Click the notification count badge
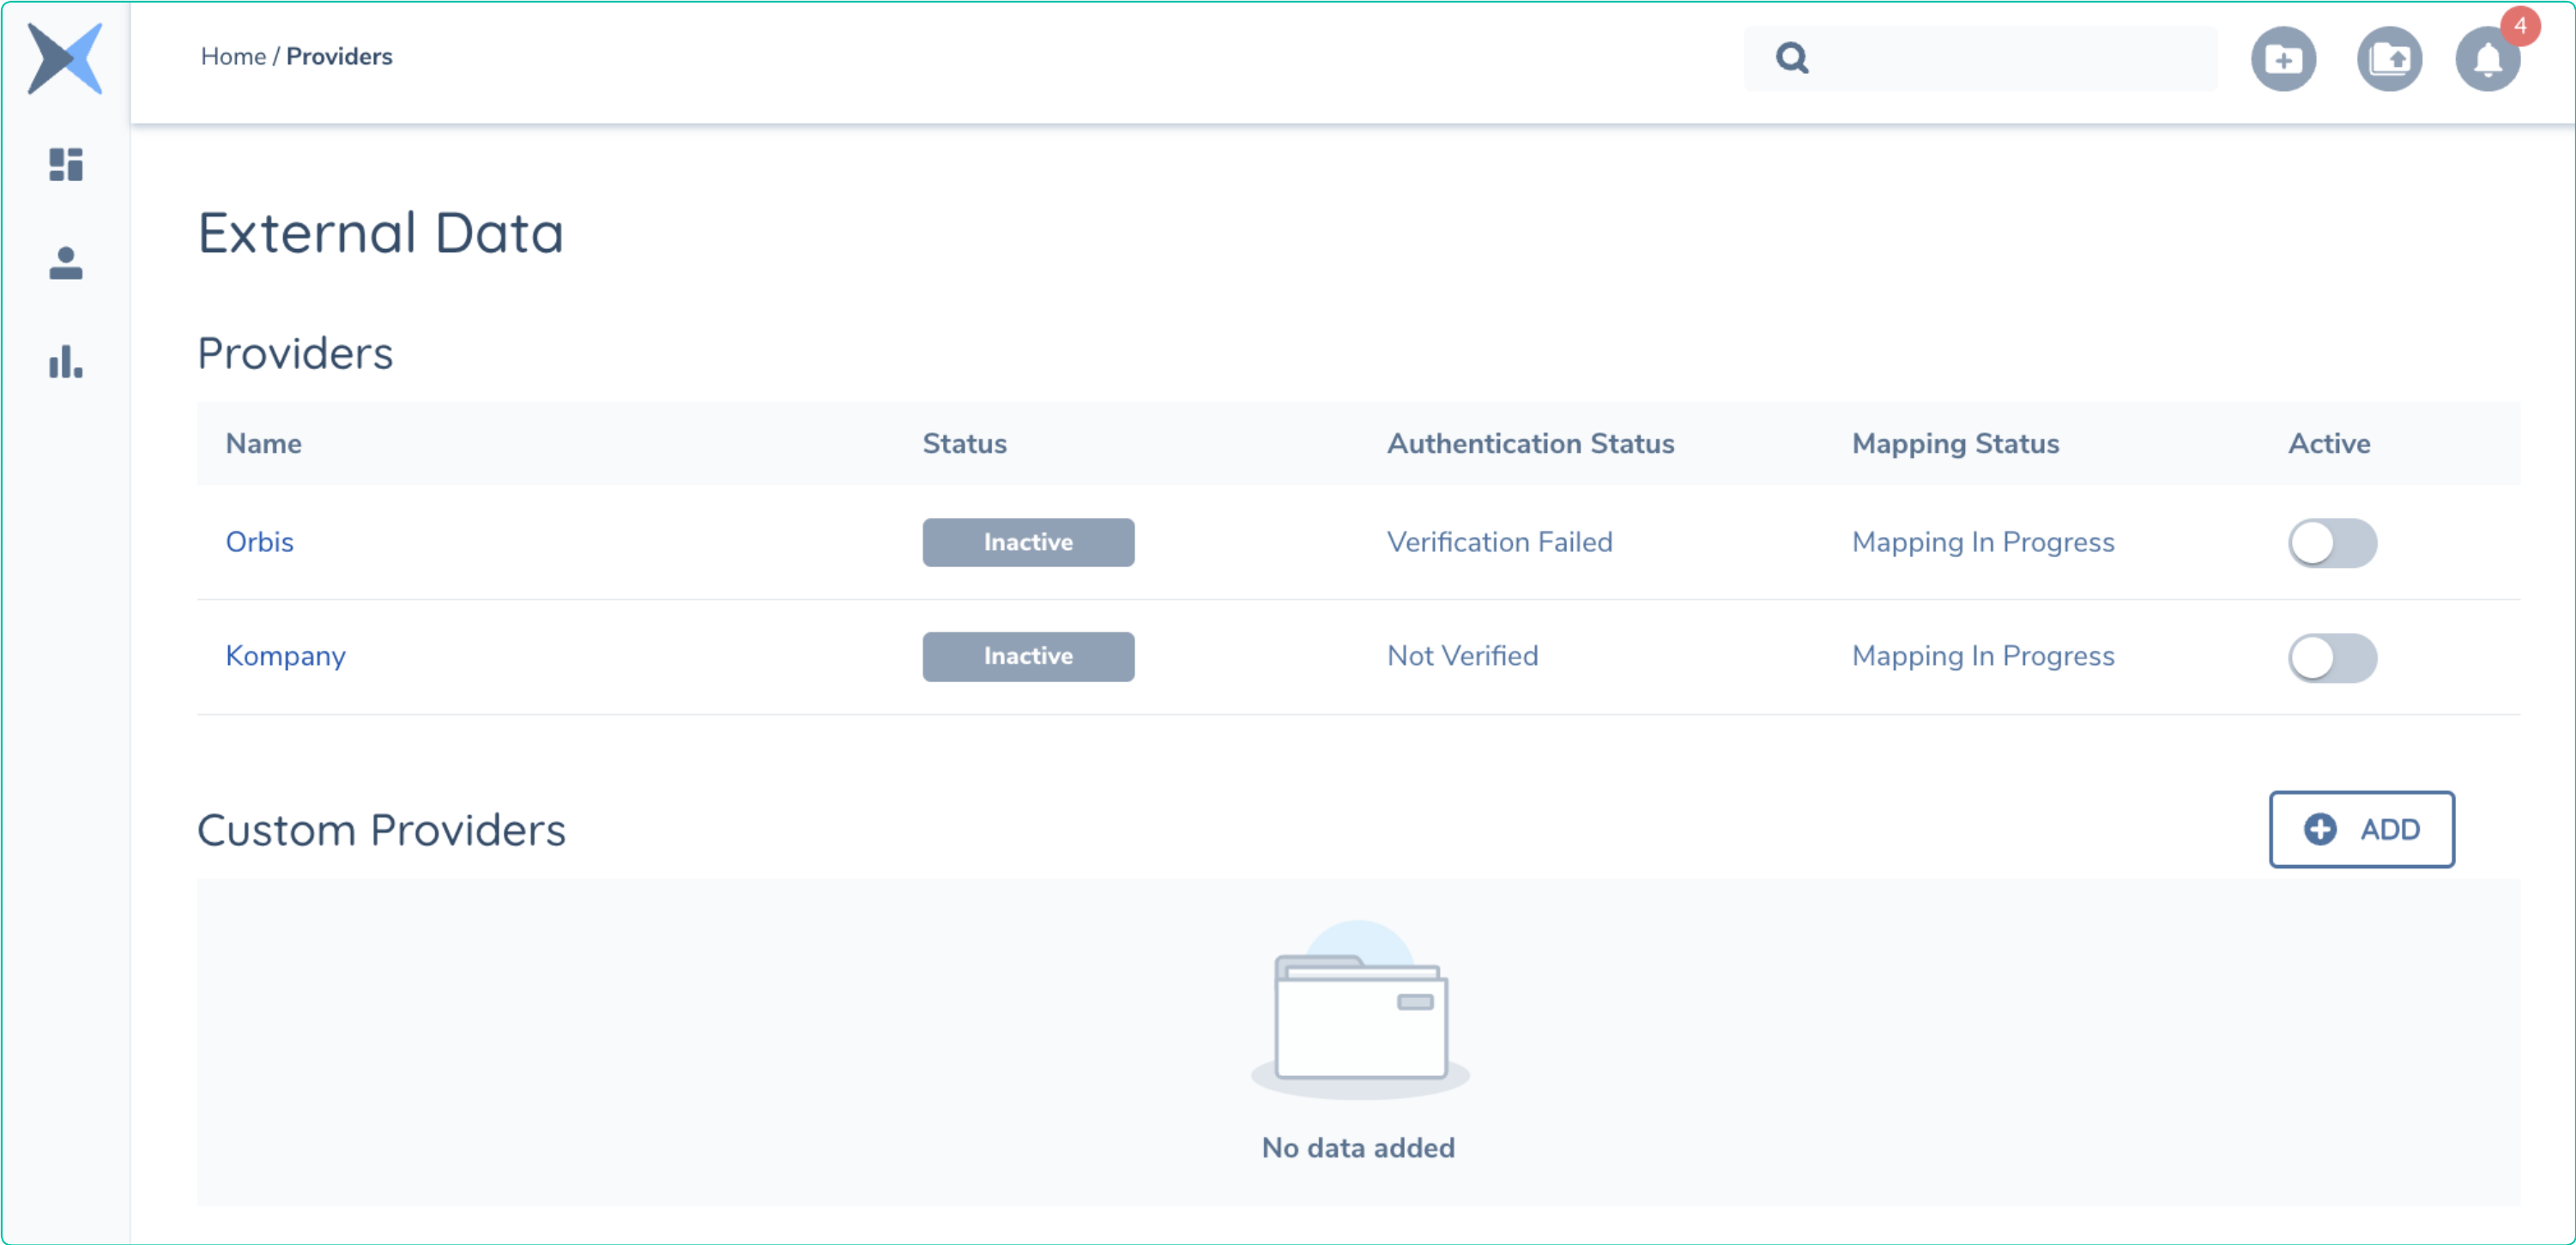Image resolution: width=2576 pixels, height=1245 pixels. point(2520,26)
